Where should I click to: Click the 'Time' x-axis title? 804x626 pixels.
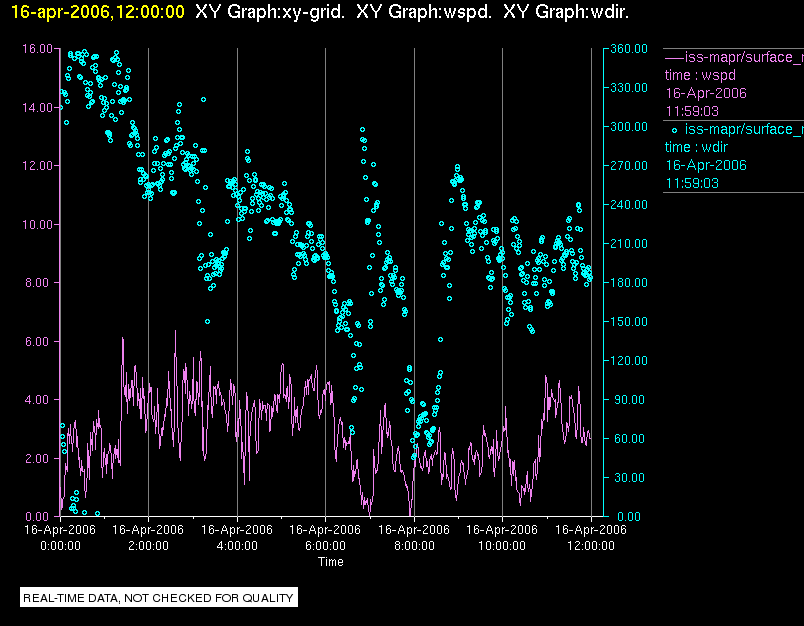pyautogui.click(x=331, y=562)
